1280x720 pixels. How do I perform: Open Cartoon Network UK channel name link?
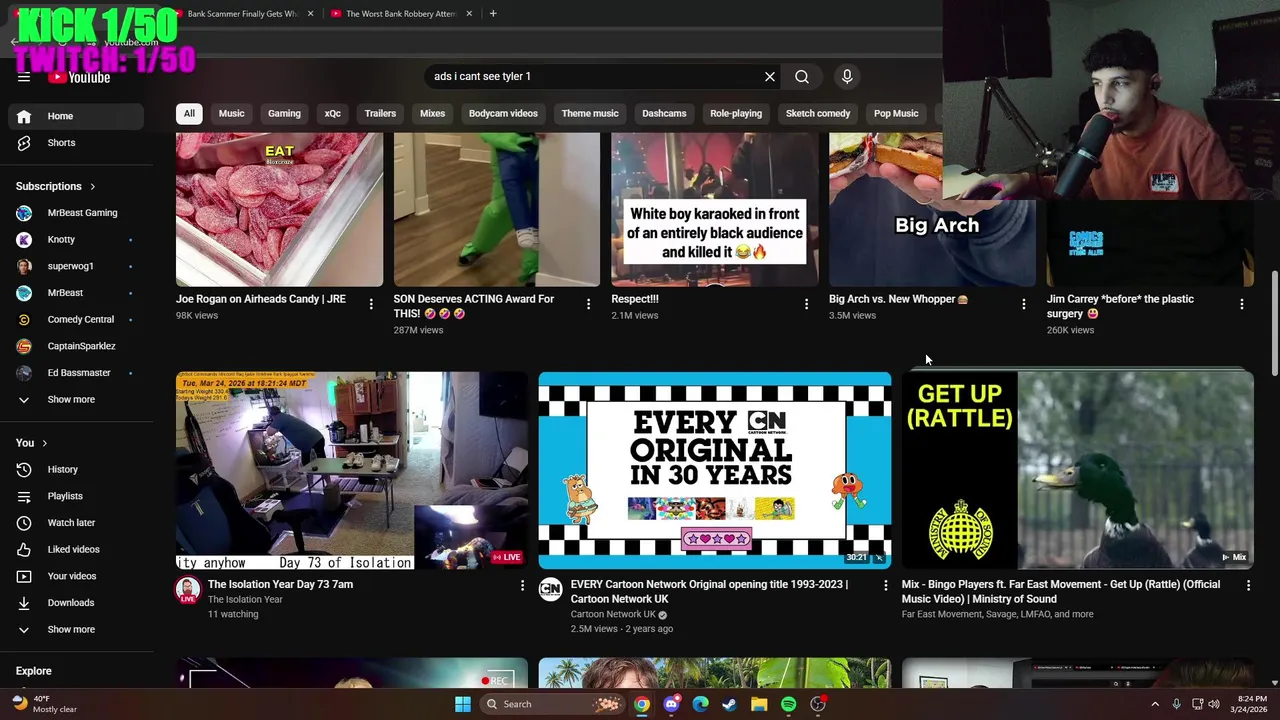click(613, 614)
